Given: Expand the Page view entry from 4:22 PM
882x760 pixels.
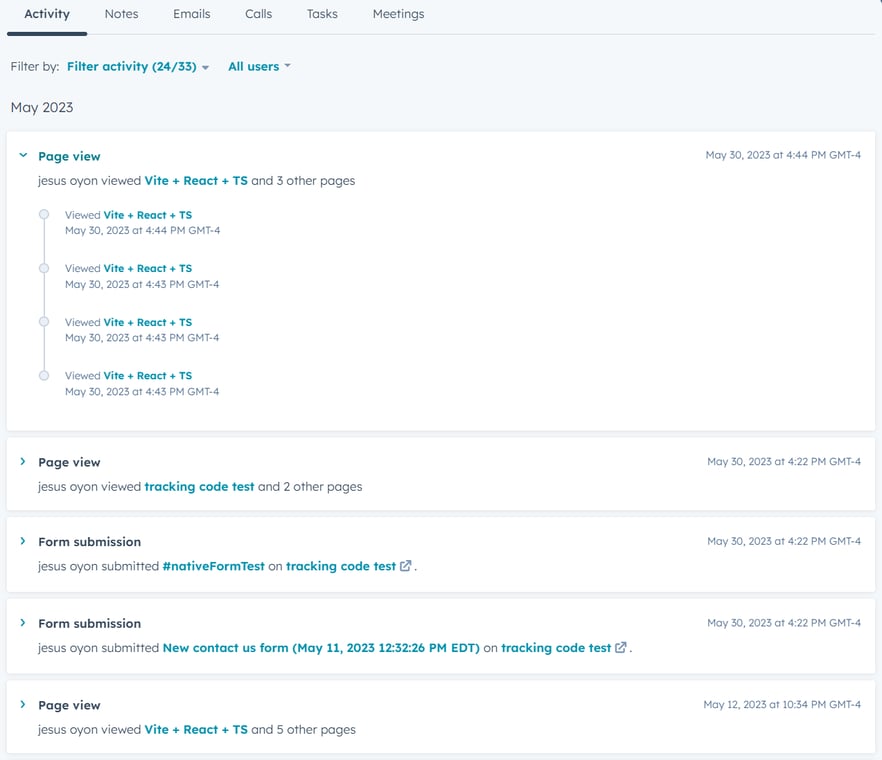Looking at the screenshot, I should [x=23, y=462].
